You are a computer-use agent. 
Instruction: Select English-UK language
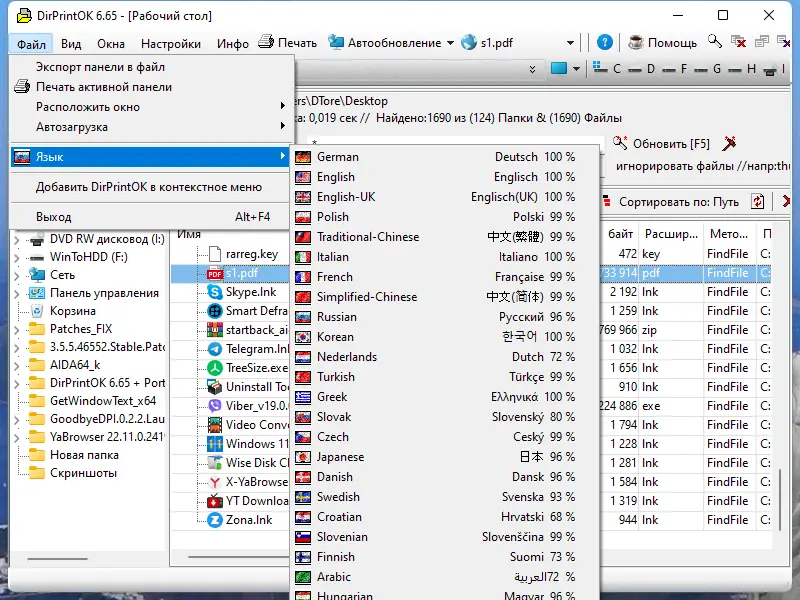tap(444, 196)
